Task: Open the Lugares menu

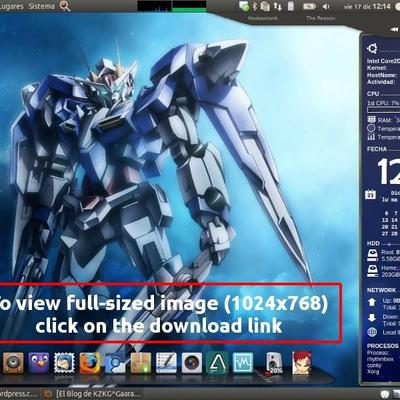Action: coord(11,6)
